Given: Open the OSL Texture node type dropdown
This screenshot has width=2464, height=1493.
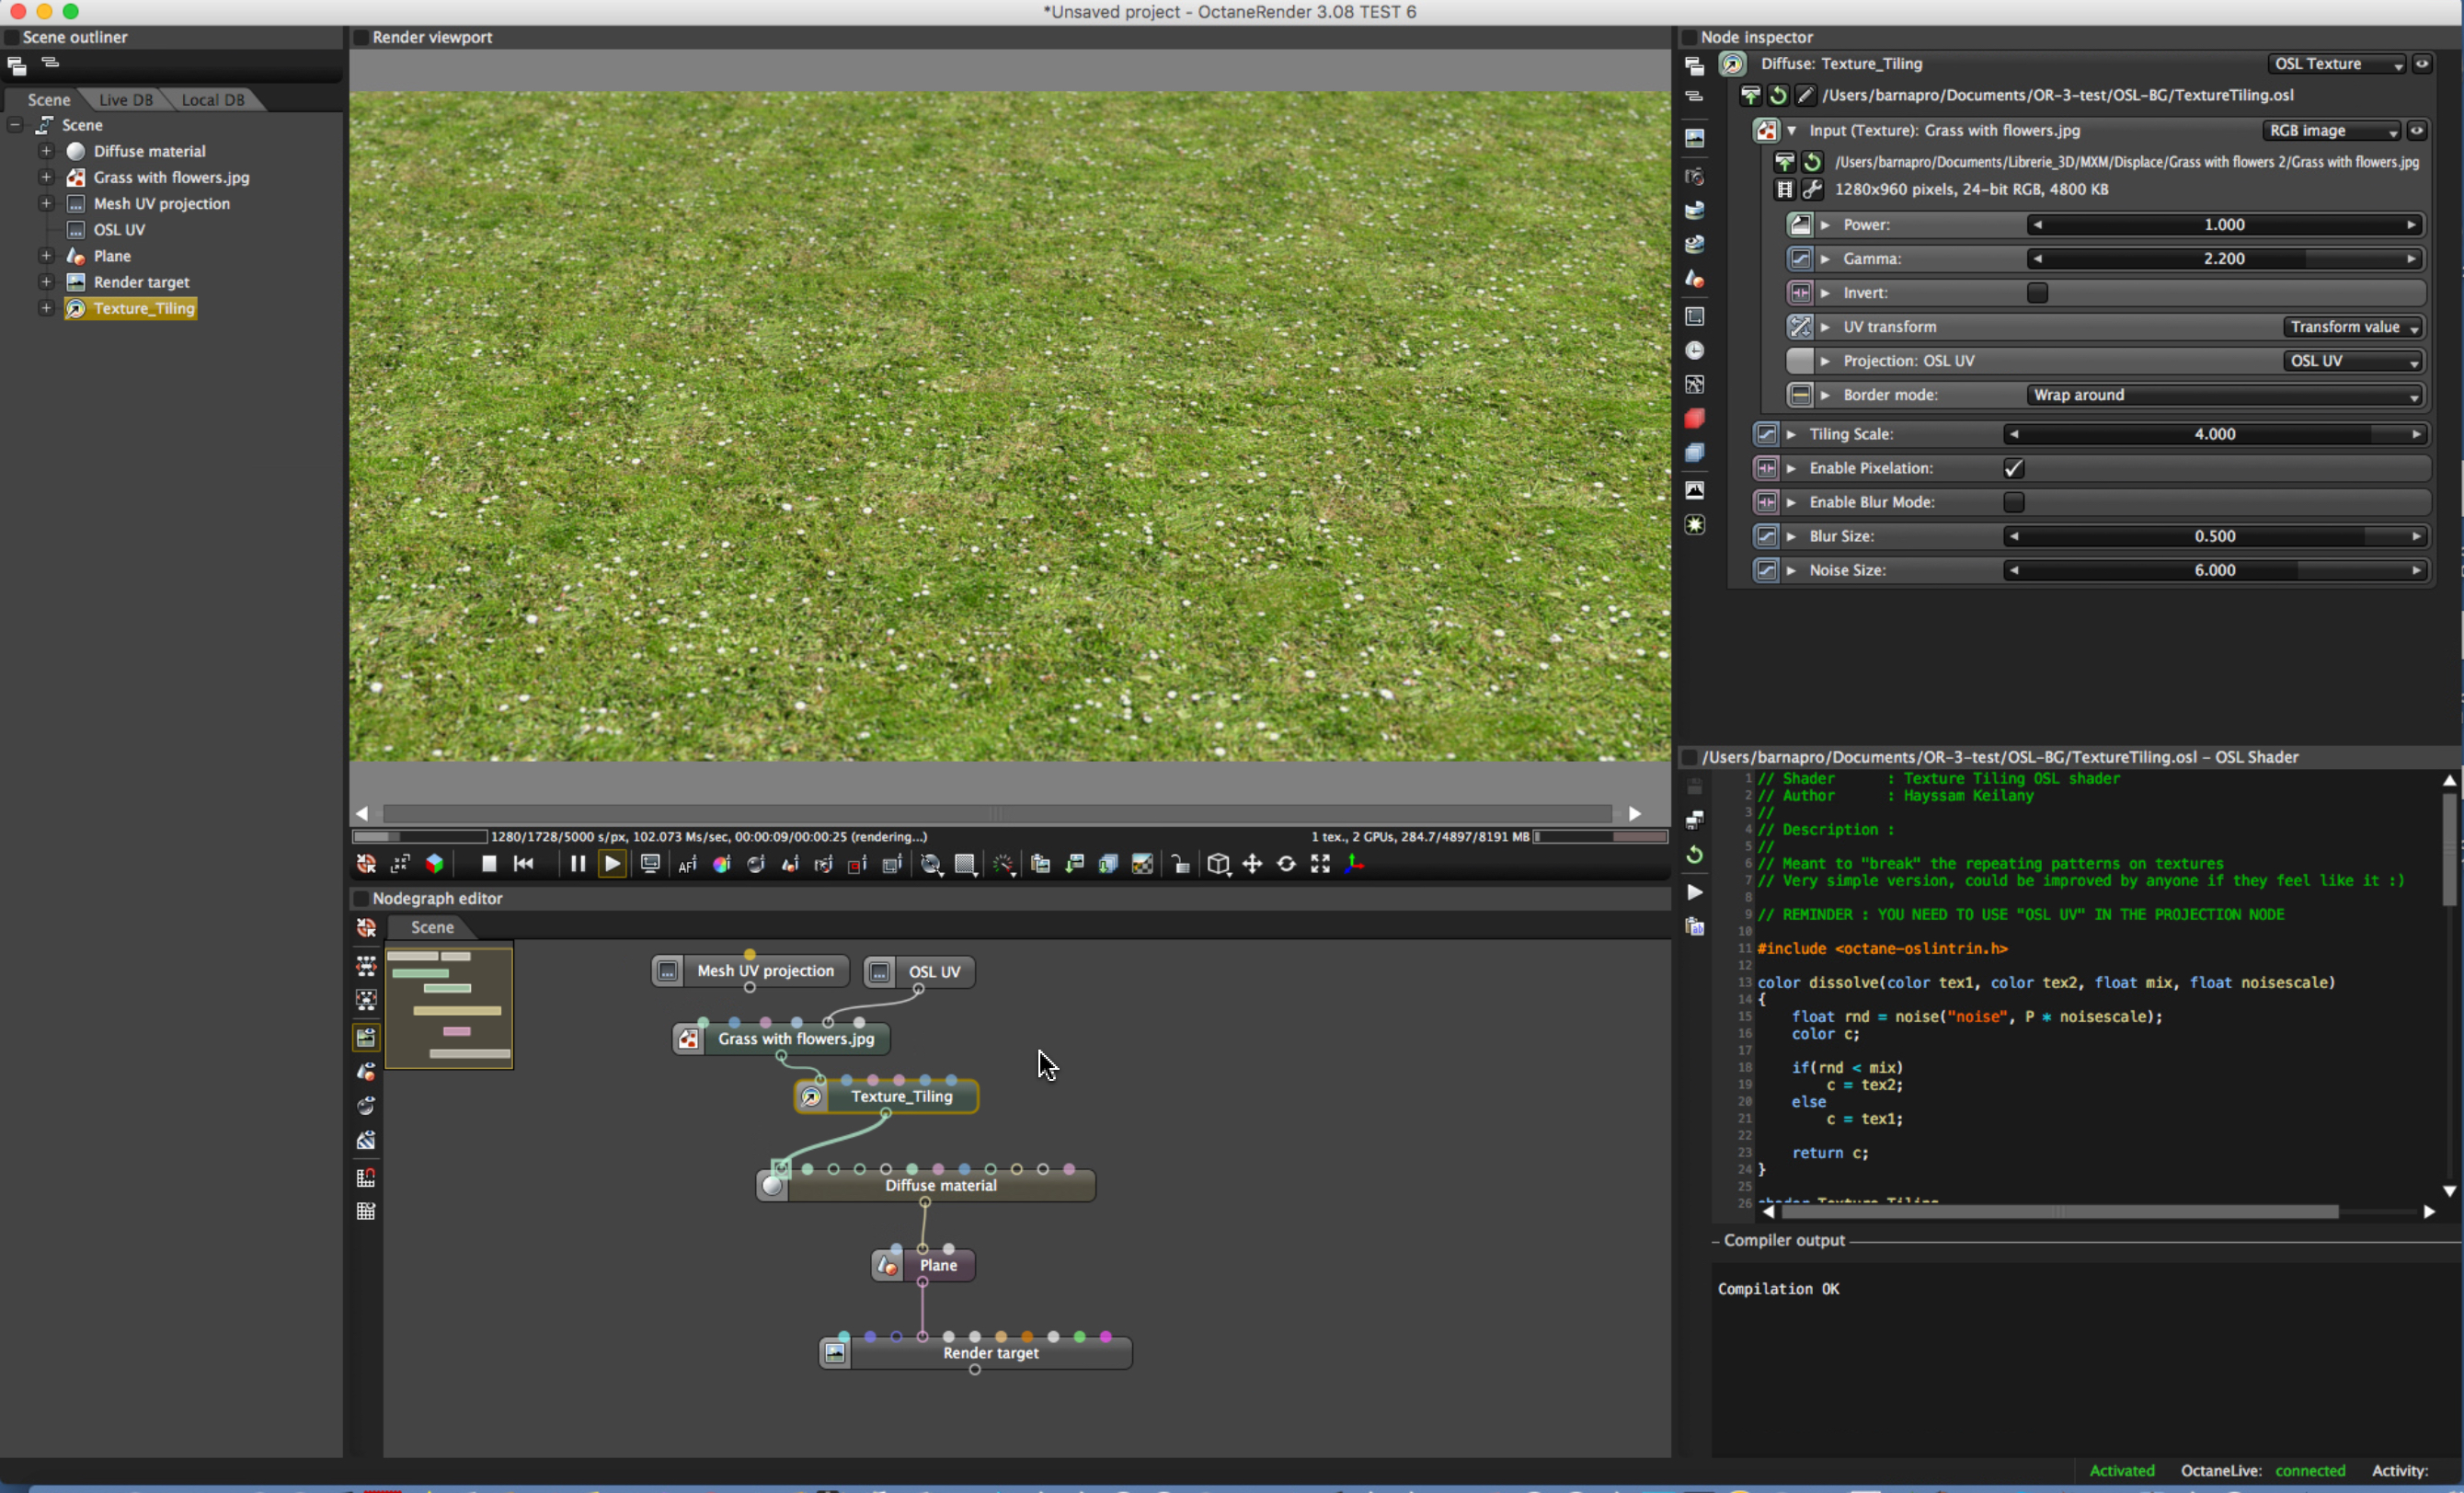Looking at the screenshot, I should point(2335,64).
